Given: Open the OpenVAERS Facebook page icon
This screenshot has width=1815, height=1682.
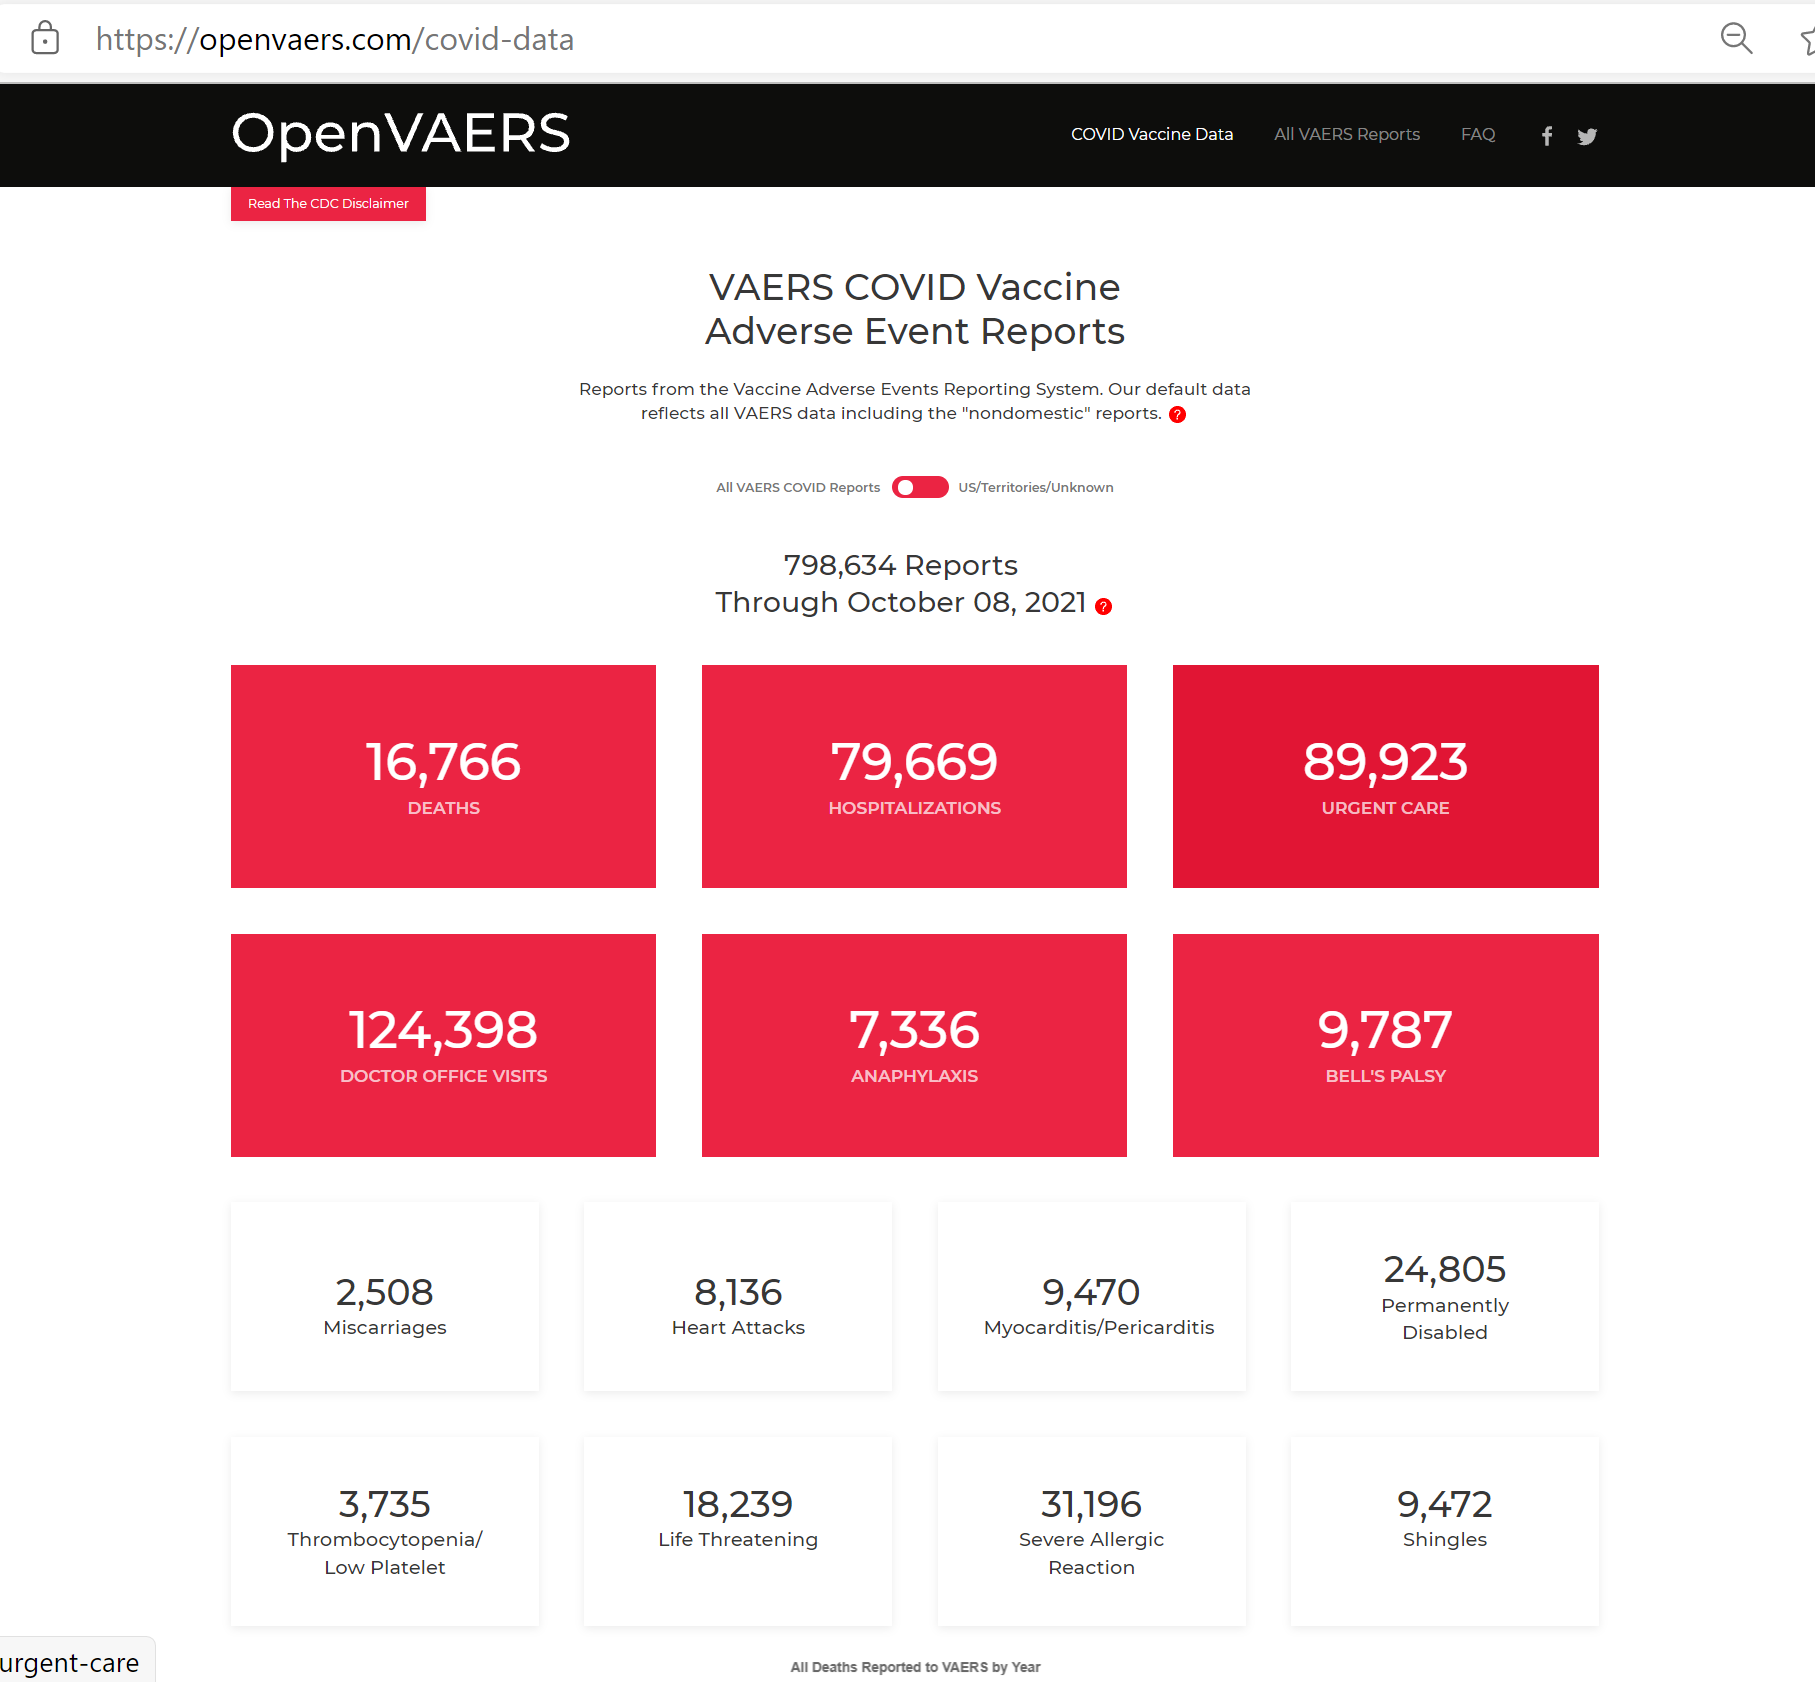Looking at the screenshot, I should pos(1547,135).
